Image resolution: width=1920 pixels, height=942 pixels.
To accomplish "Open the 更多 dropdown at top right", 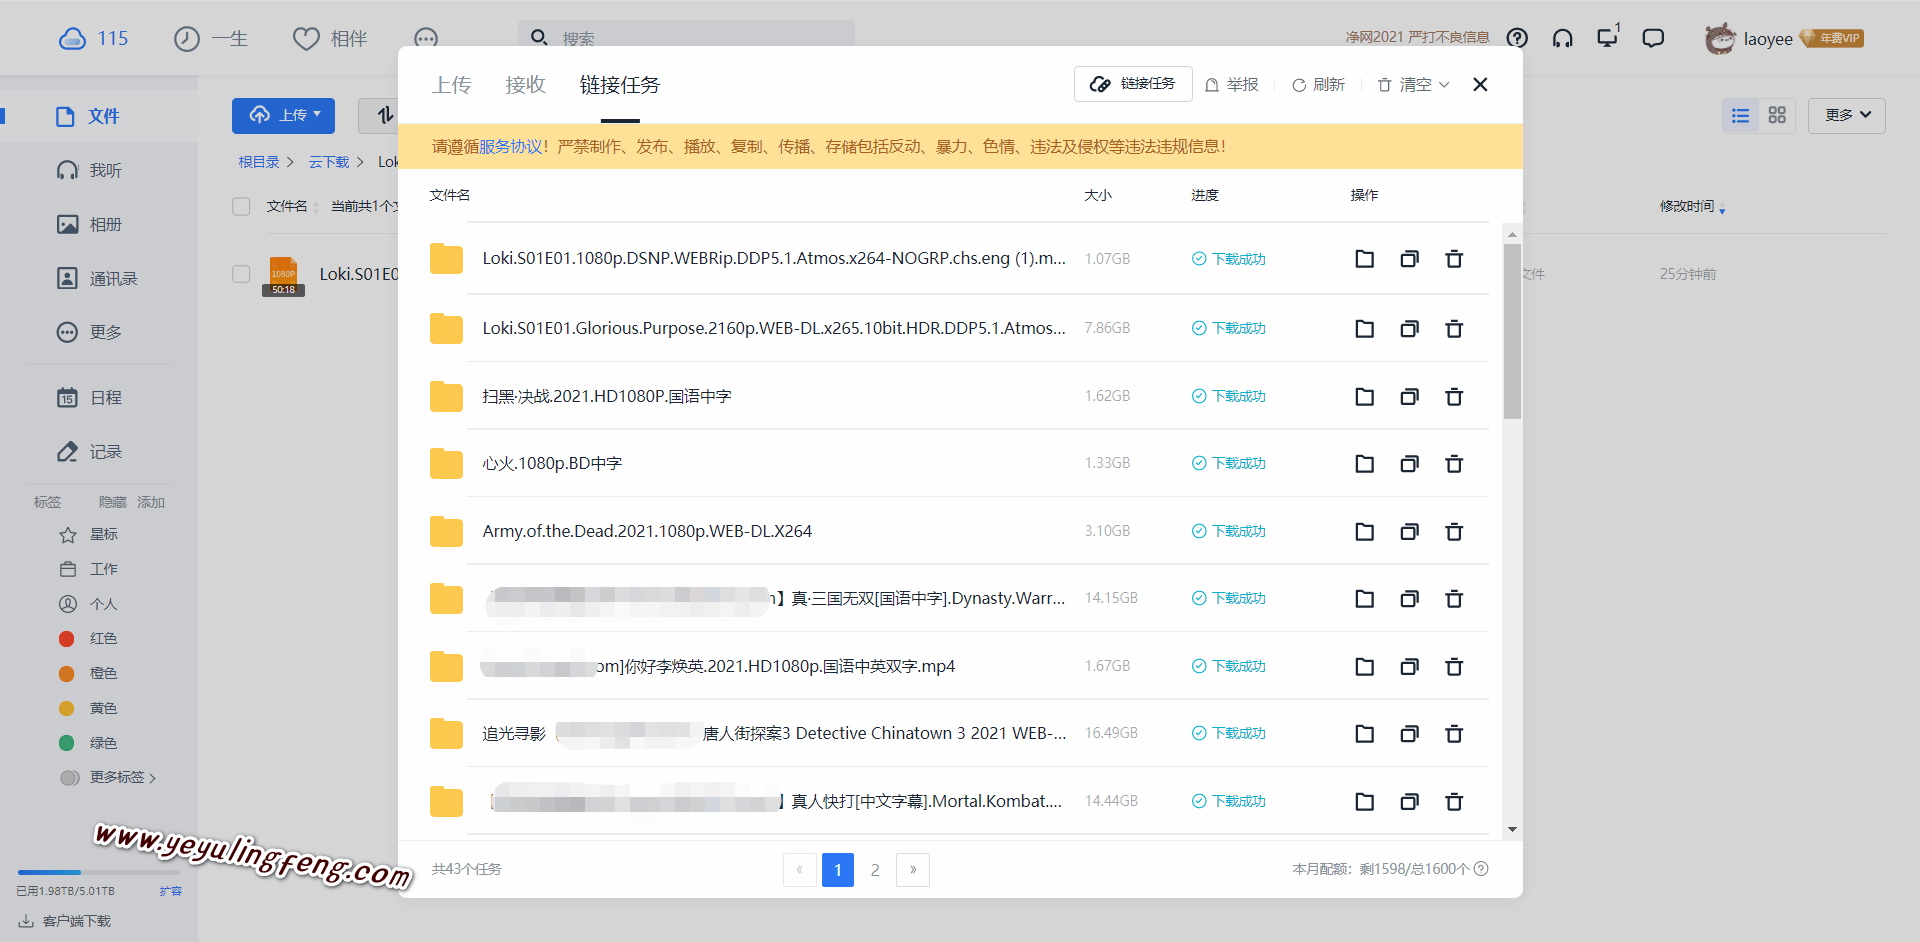I will point(1846,115).
